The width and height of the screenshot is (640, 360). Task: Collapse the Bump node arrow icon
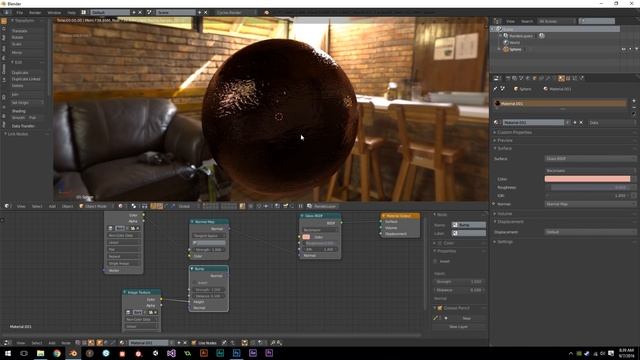coord(192,269)
